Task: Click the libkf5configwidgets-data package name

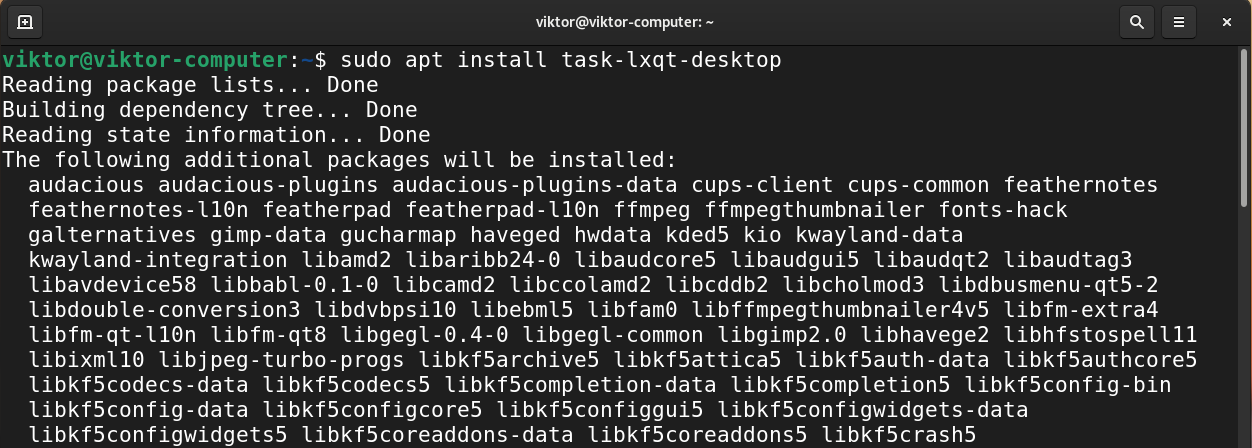Action: pos(873,410)
